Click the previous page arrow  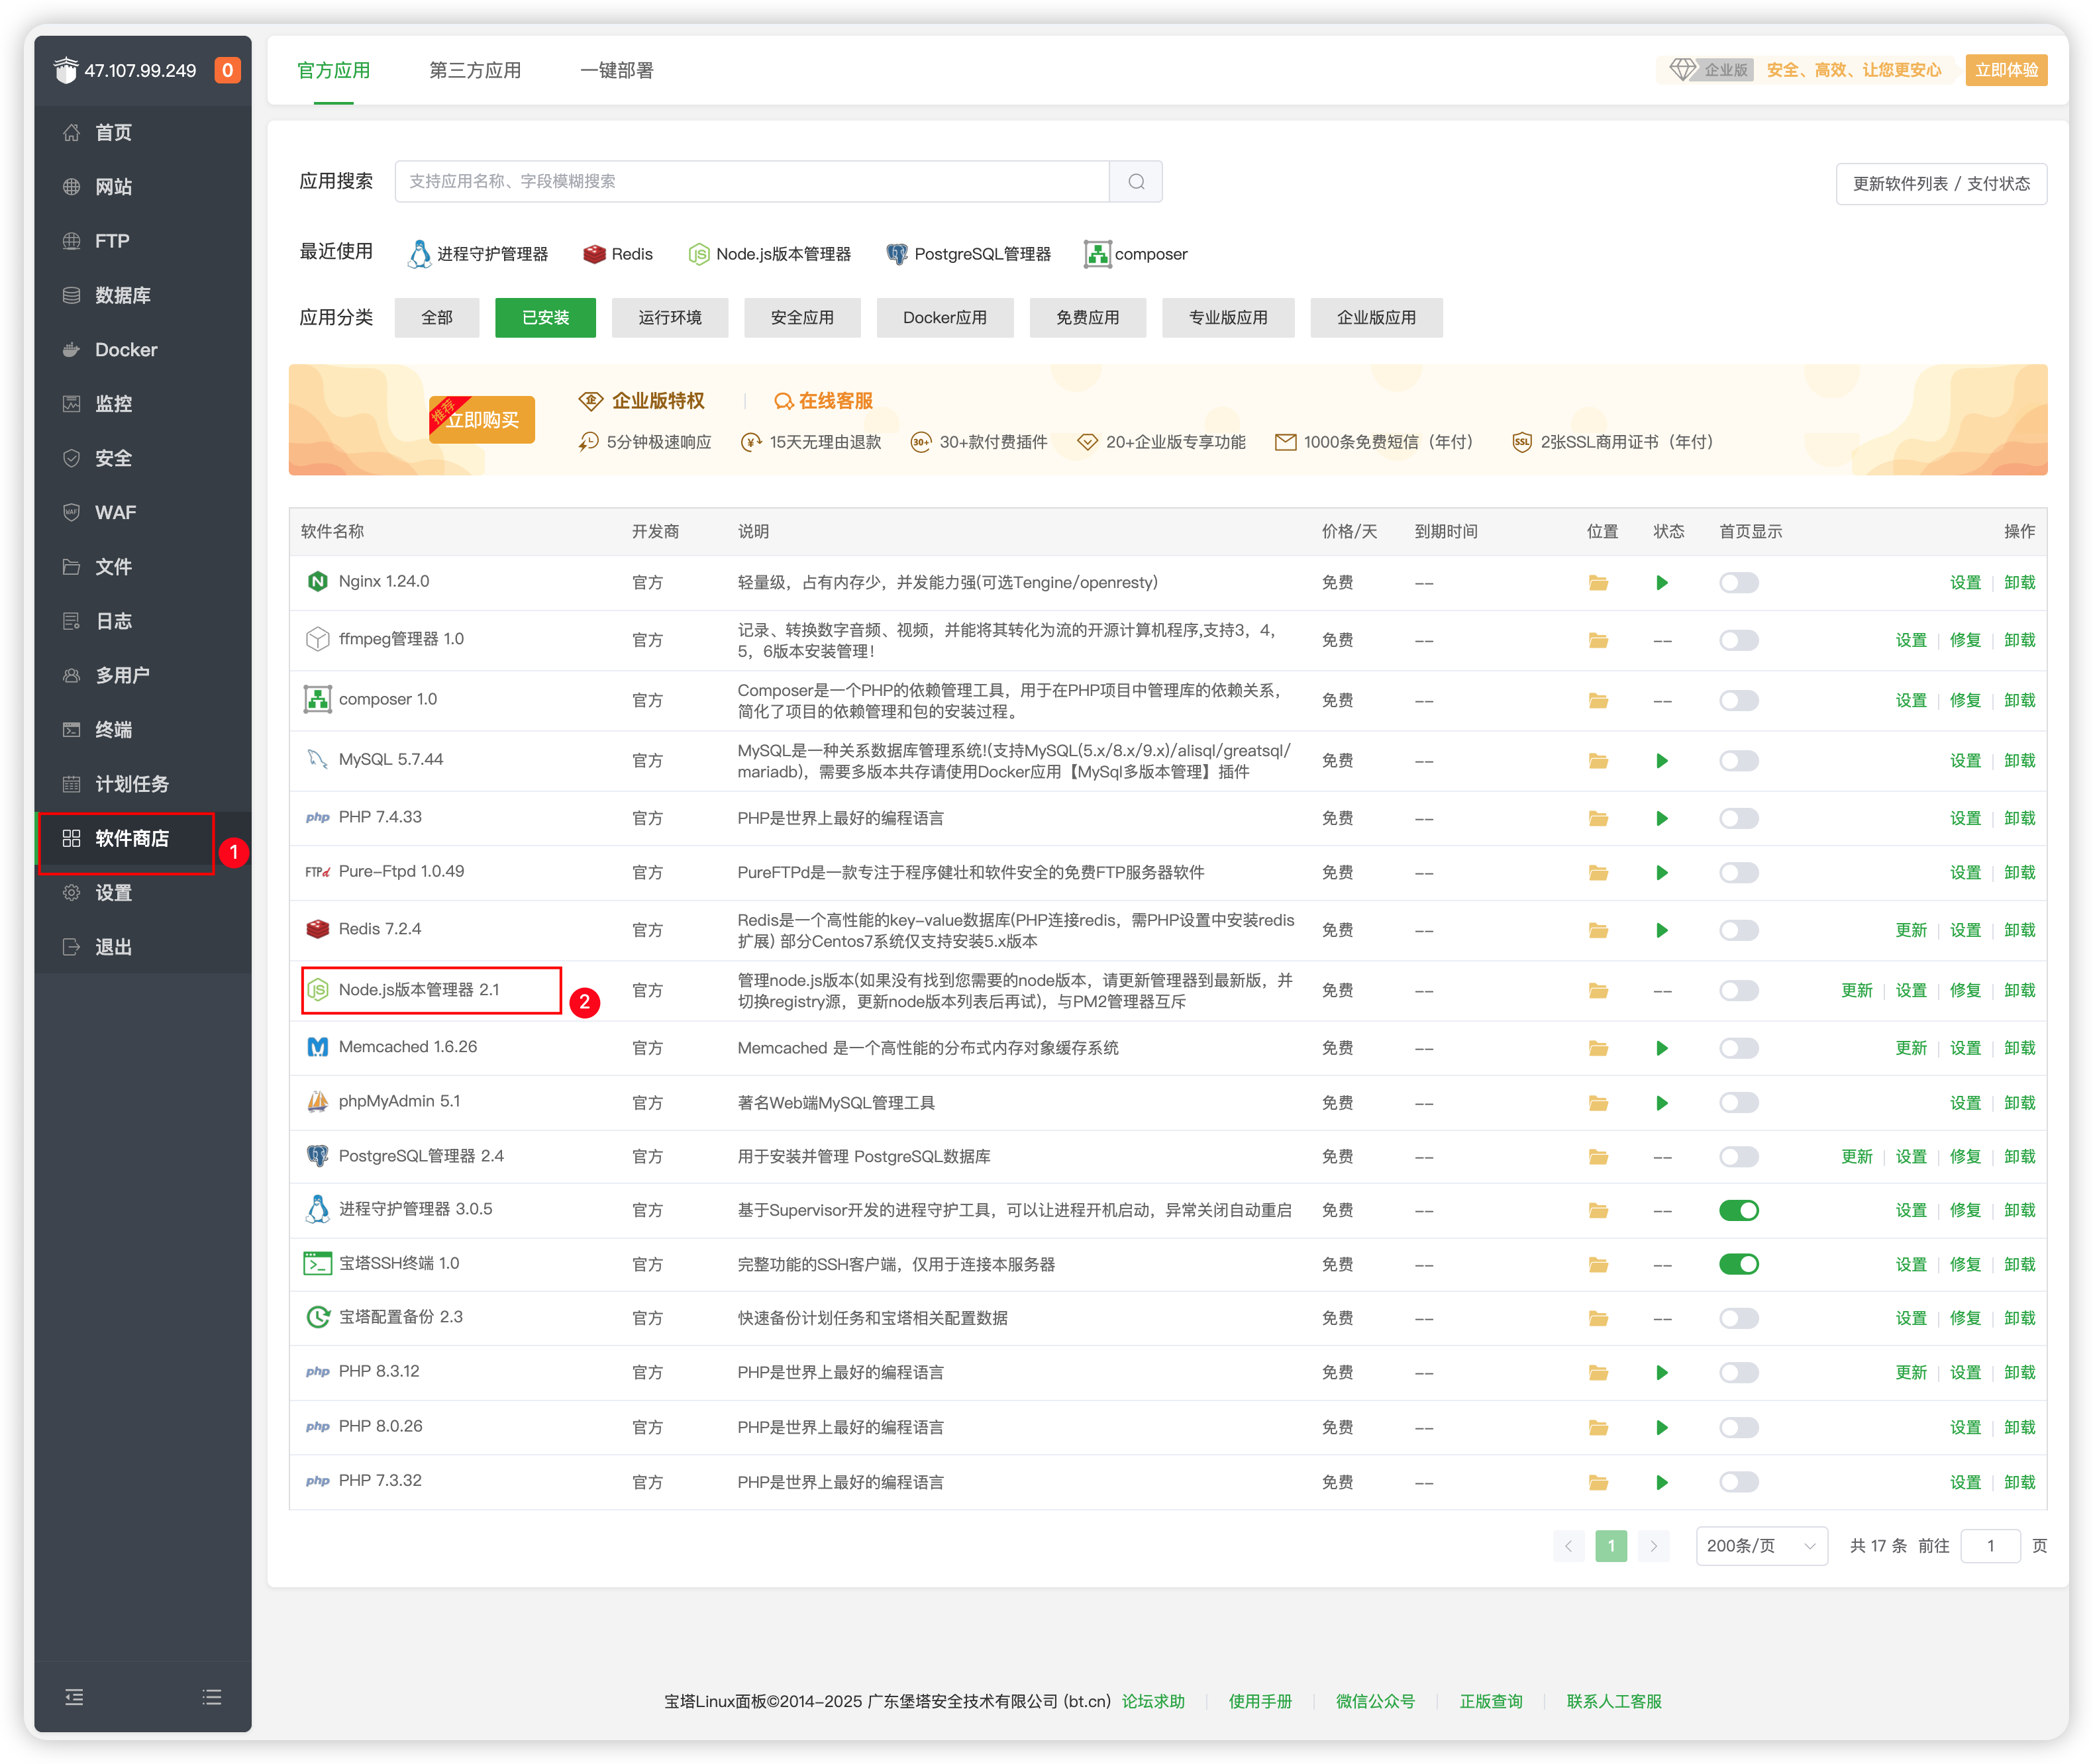click(x=1568, y=1546)
